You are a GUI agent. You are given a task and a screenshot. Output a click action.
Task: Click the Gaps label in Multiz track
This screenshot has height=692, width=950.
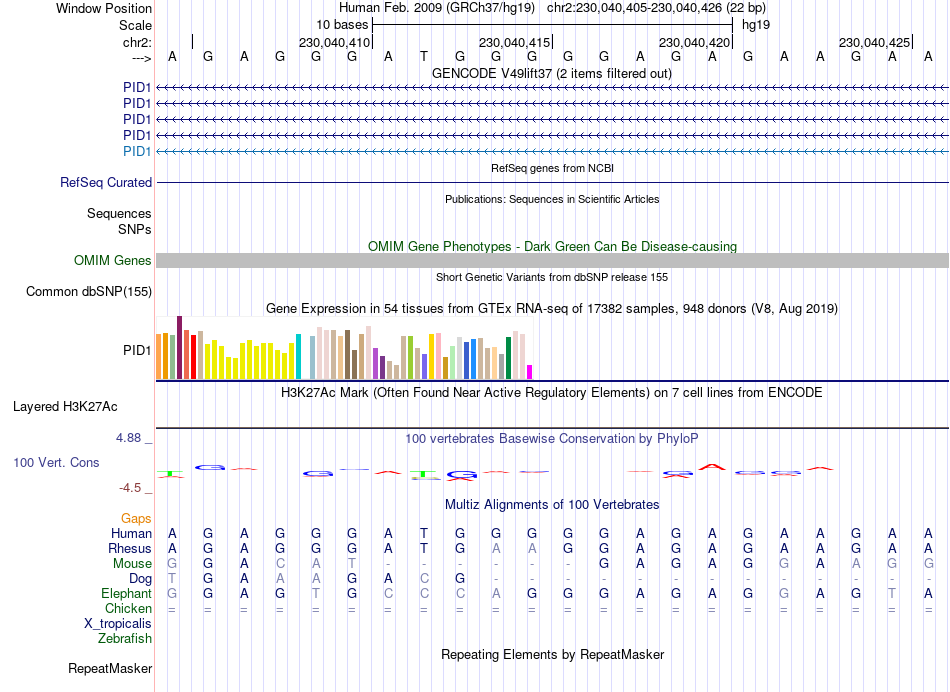click(x=136, y=519)
